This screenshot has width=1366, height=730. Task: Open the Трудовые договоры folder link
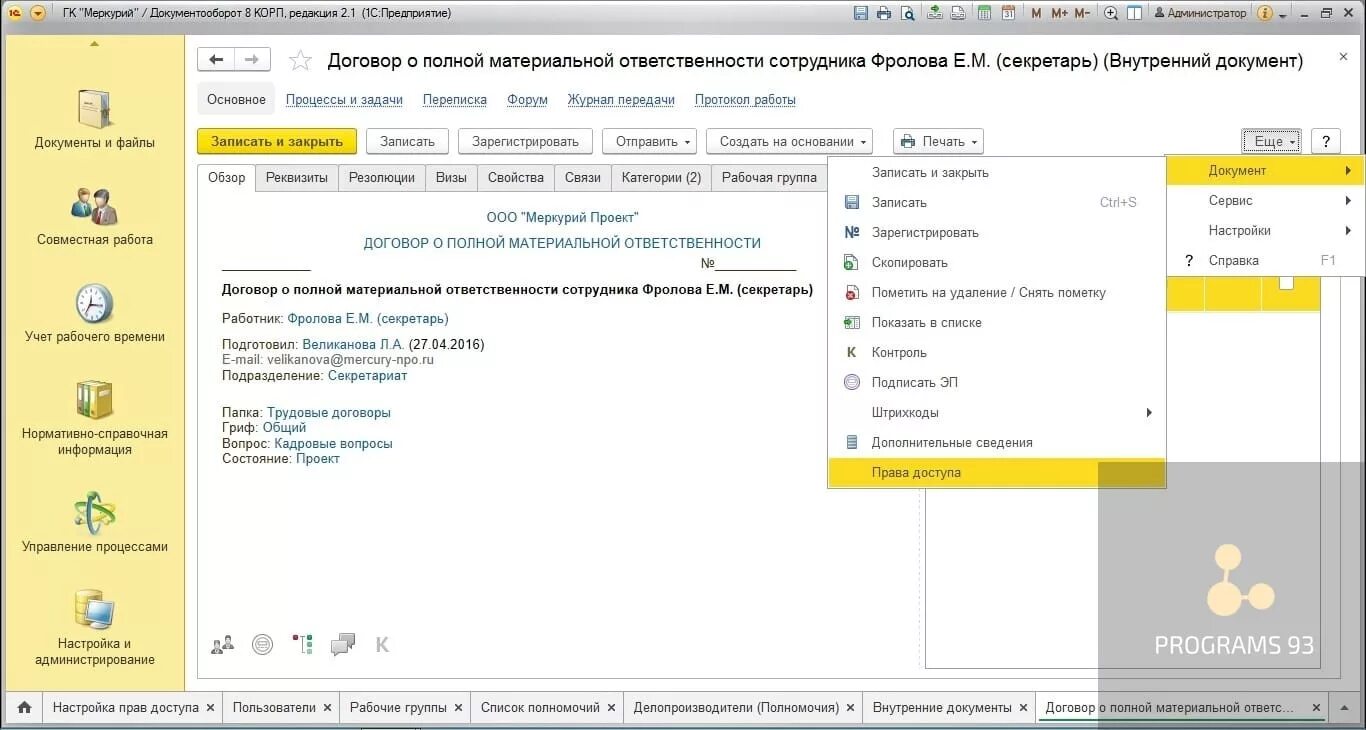[x=329, y=412]
